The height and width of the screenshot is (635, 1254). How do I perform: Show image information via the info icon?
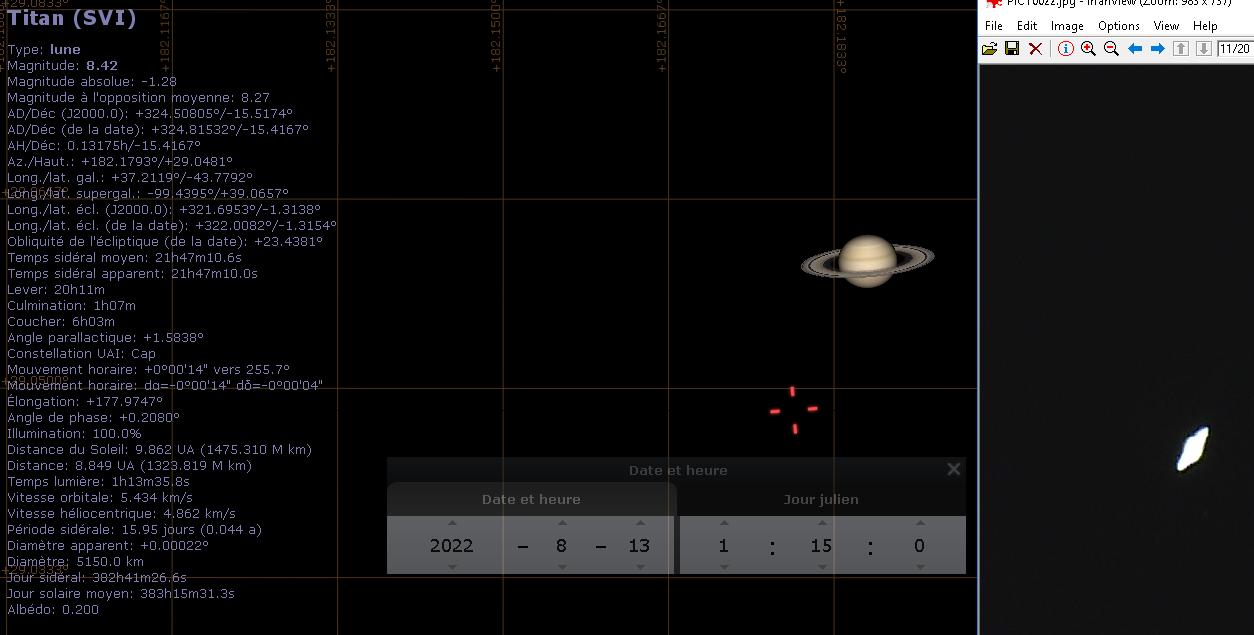[x=1066, y=48]
